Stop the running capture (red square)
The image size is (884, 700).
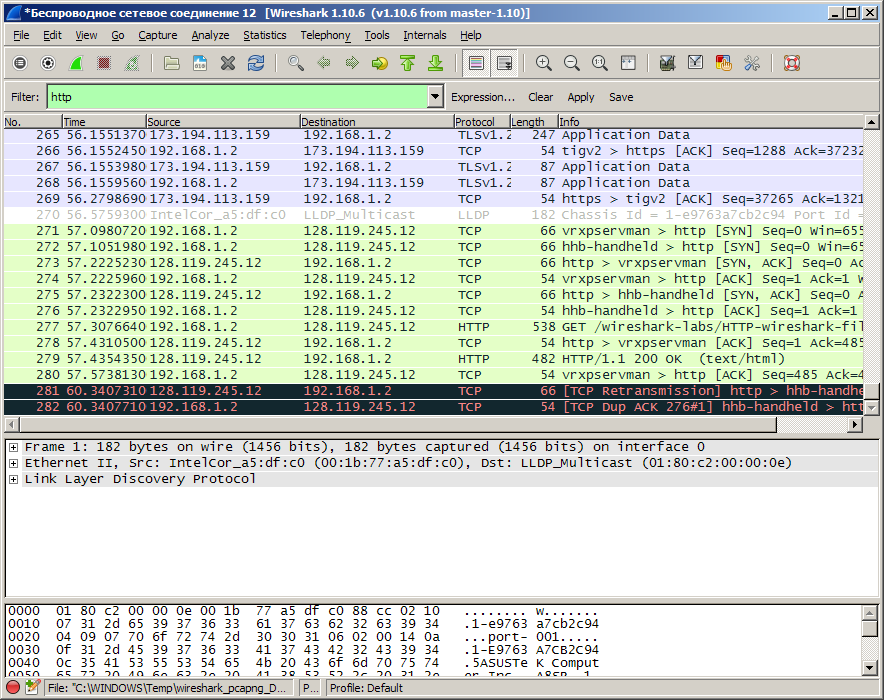point(104,63)
